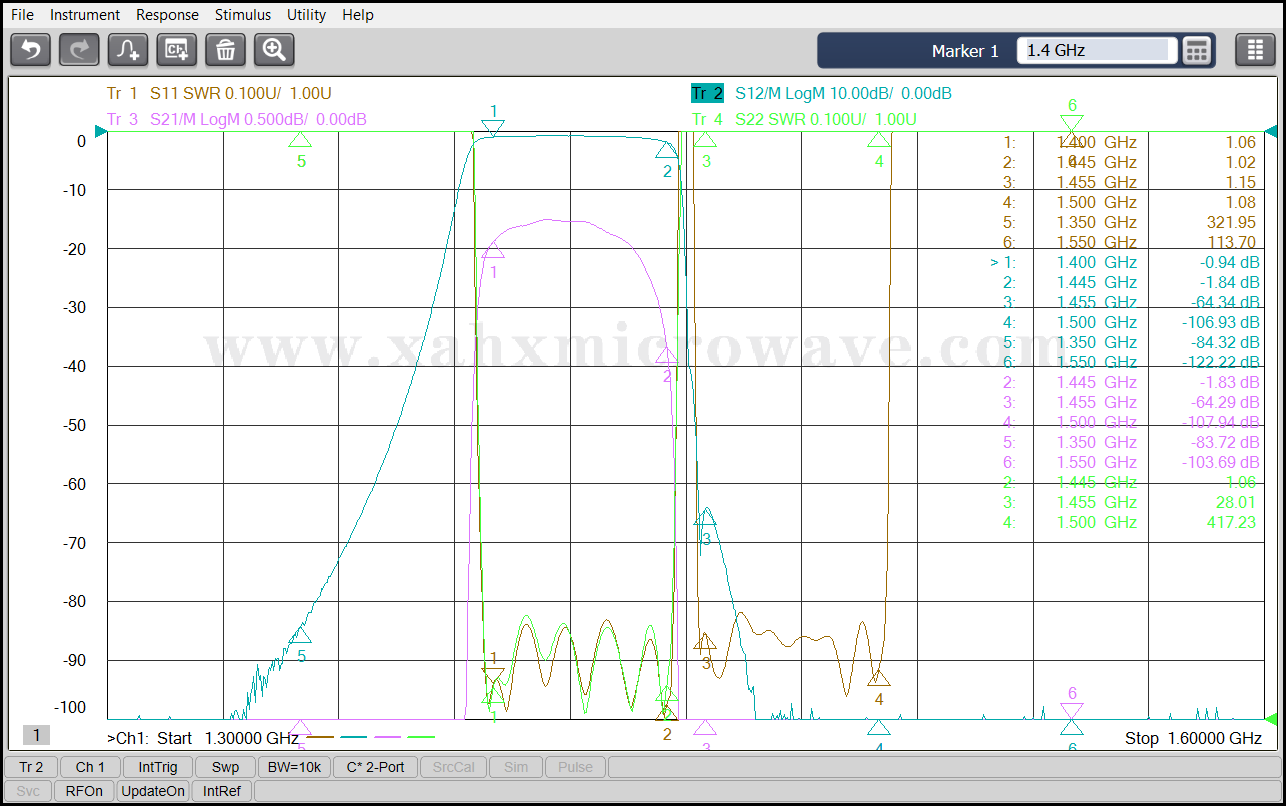Click the trash delete icon

pos(225,50)
